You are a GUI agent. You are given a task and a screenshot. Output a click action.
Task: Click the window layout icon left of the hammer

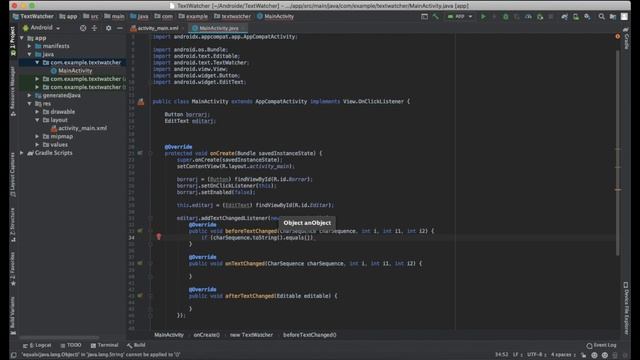[x=424, y=17]
